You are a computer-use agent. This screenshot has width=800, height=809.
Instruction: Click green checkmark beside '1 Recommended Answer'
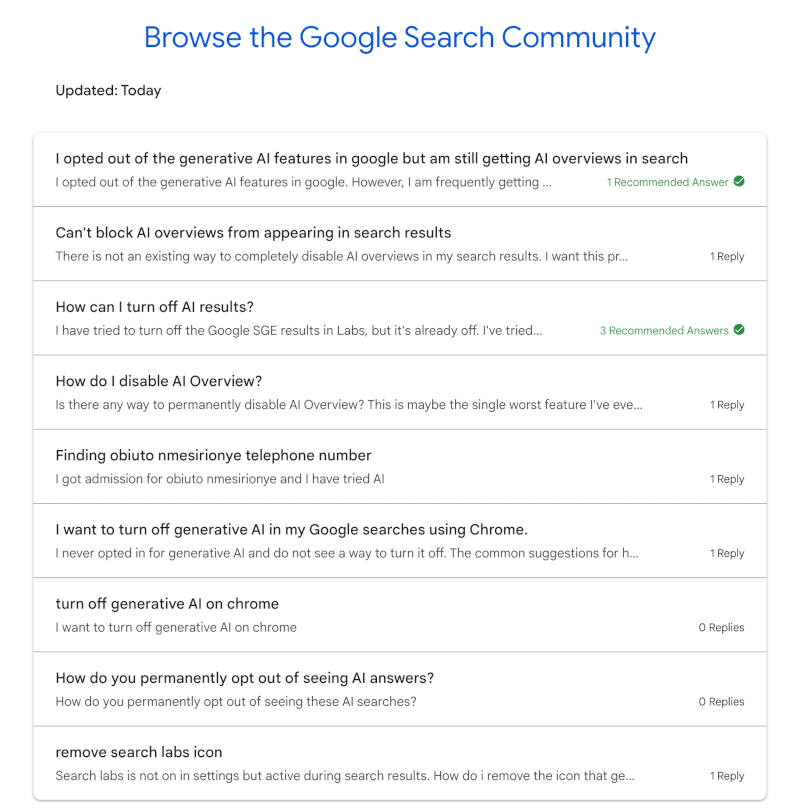pos(739,182)
